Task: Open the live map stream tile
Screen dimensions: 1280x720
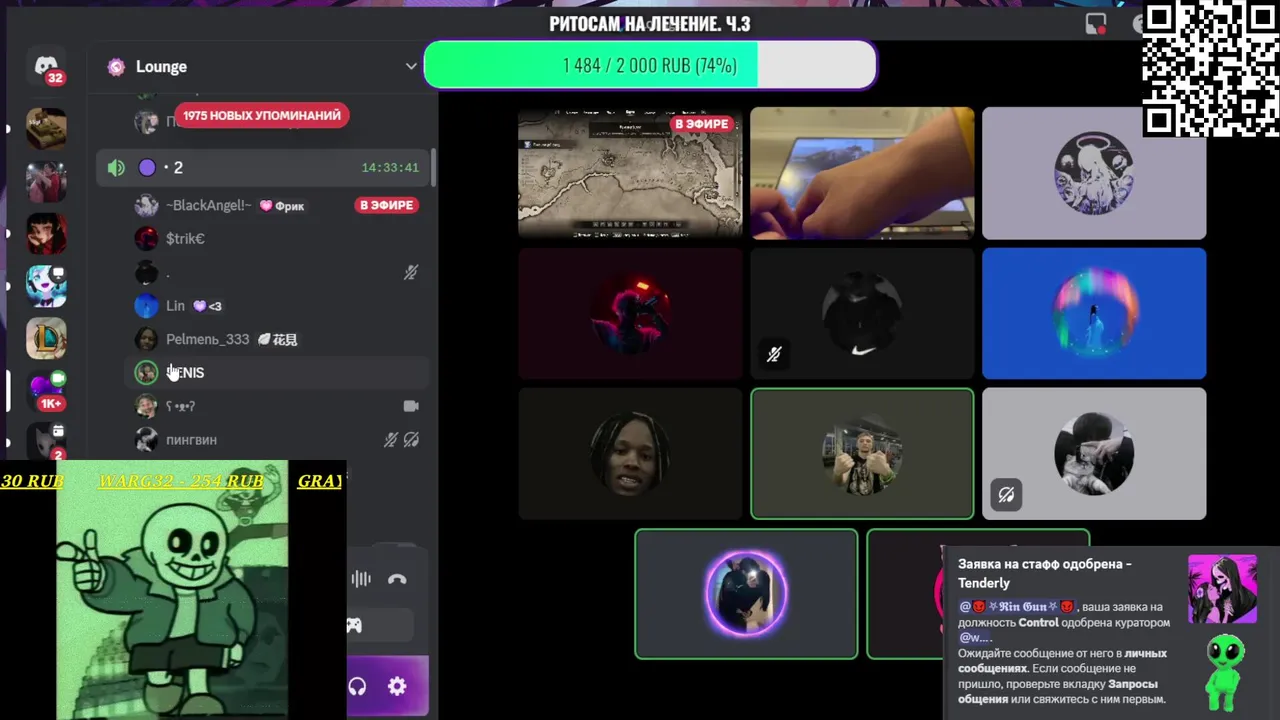Action: [630, 173]
